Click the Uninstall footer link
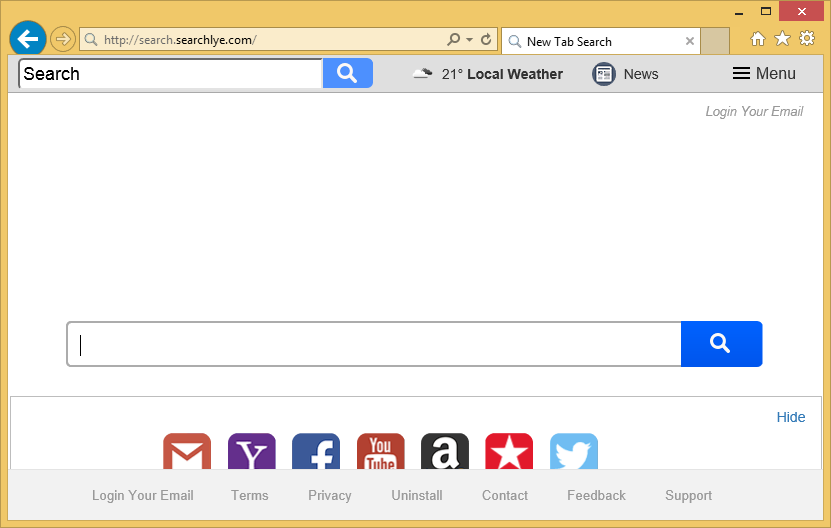 click(417, 495)
